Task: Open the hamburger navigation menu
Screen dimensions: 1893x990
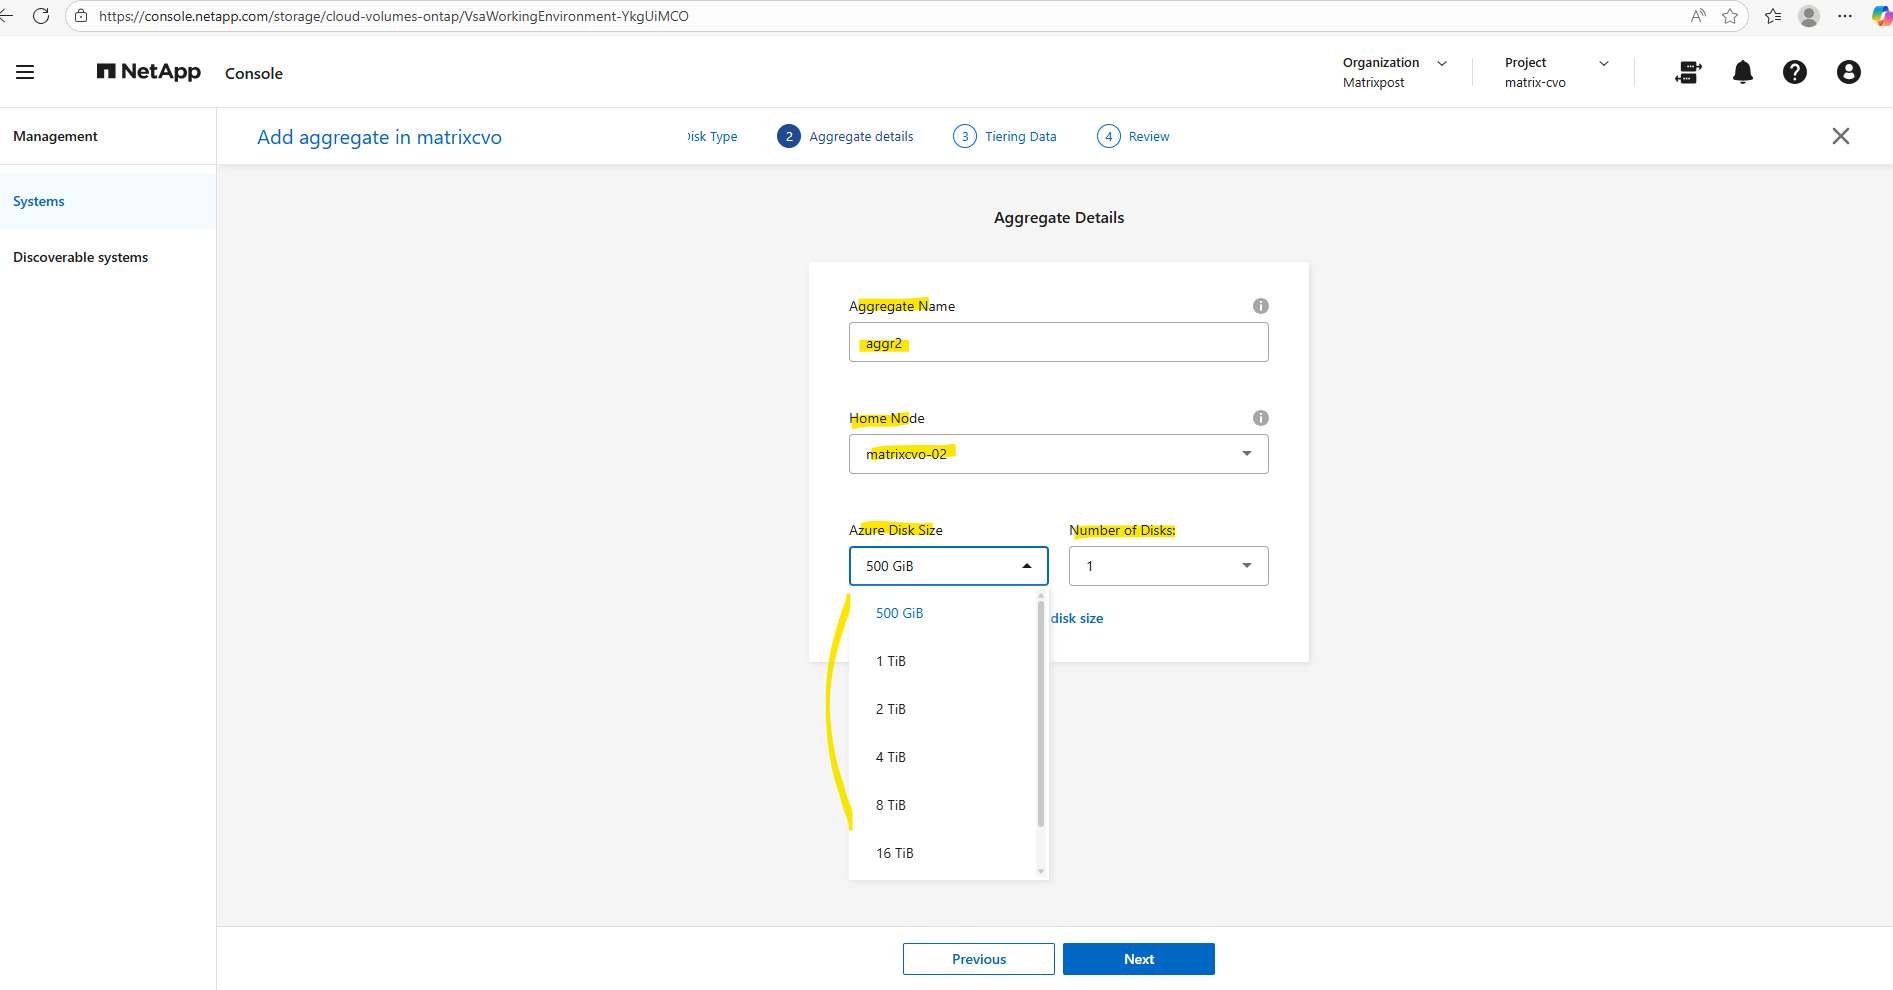Action: [25, 72]
